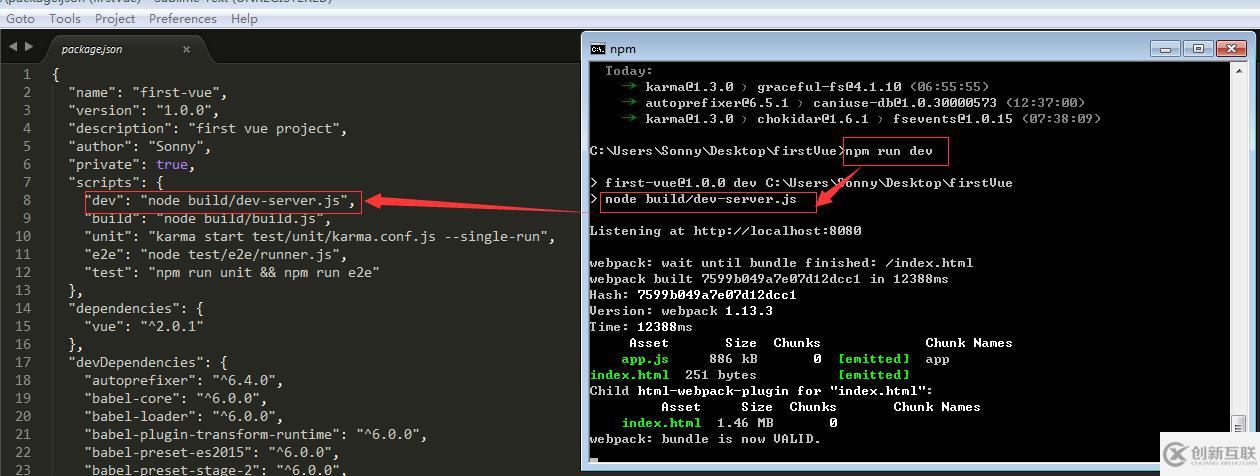Screen dimensions: 1260x476
Task: Click the graceful-fs@4.1.10 console line
Action: click(x=805, y=86)
